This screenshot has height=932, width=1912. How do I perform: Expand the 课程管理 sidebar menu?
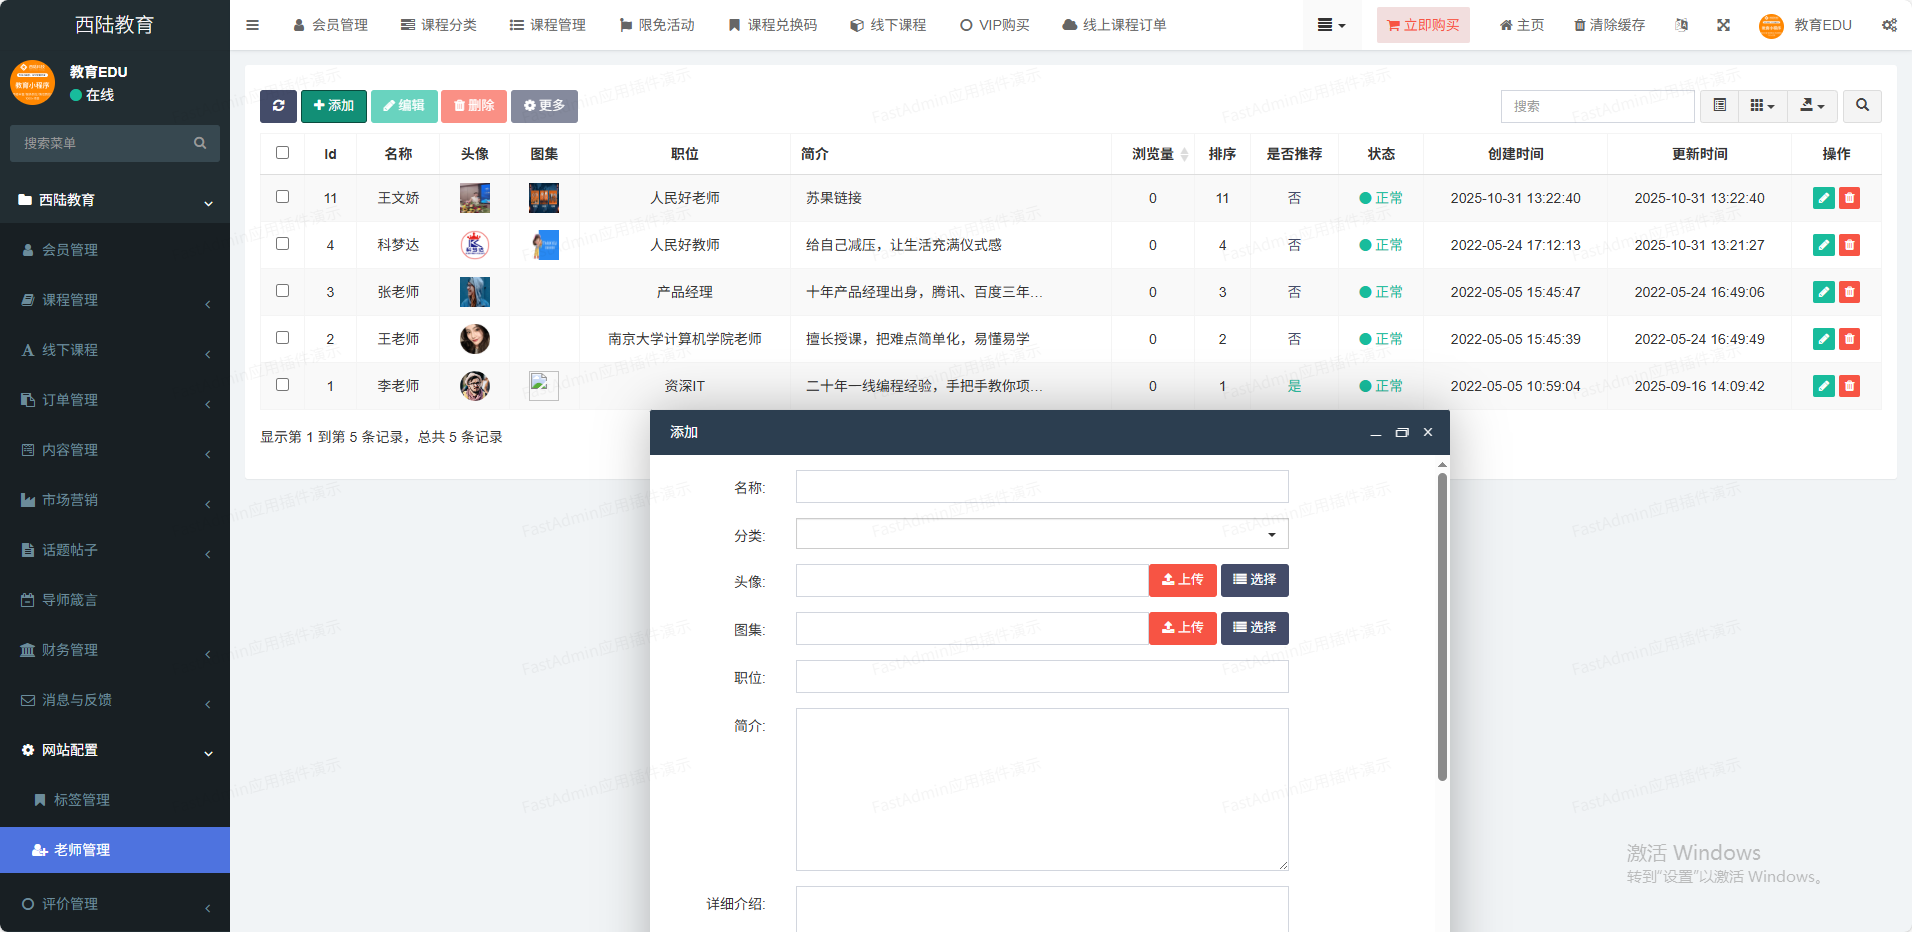[115, 300]
